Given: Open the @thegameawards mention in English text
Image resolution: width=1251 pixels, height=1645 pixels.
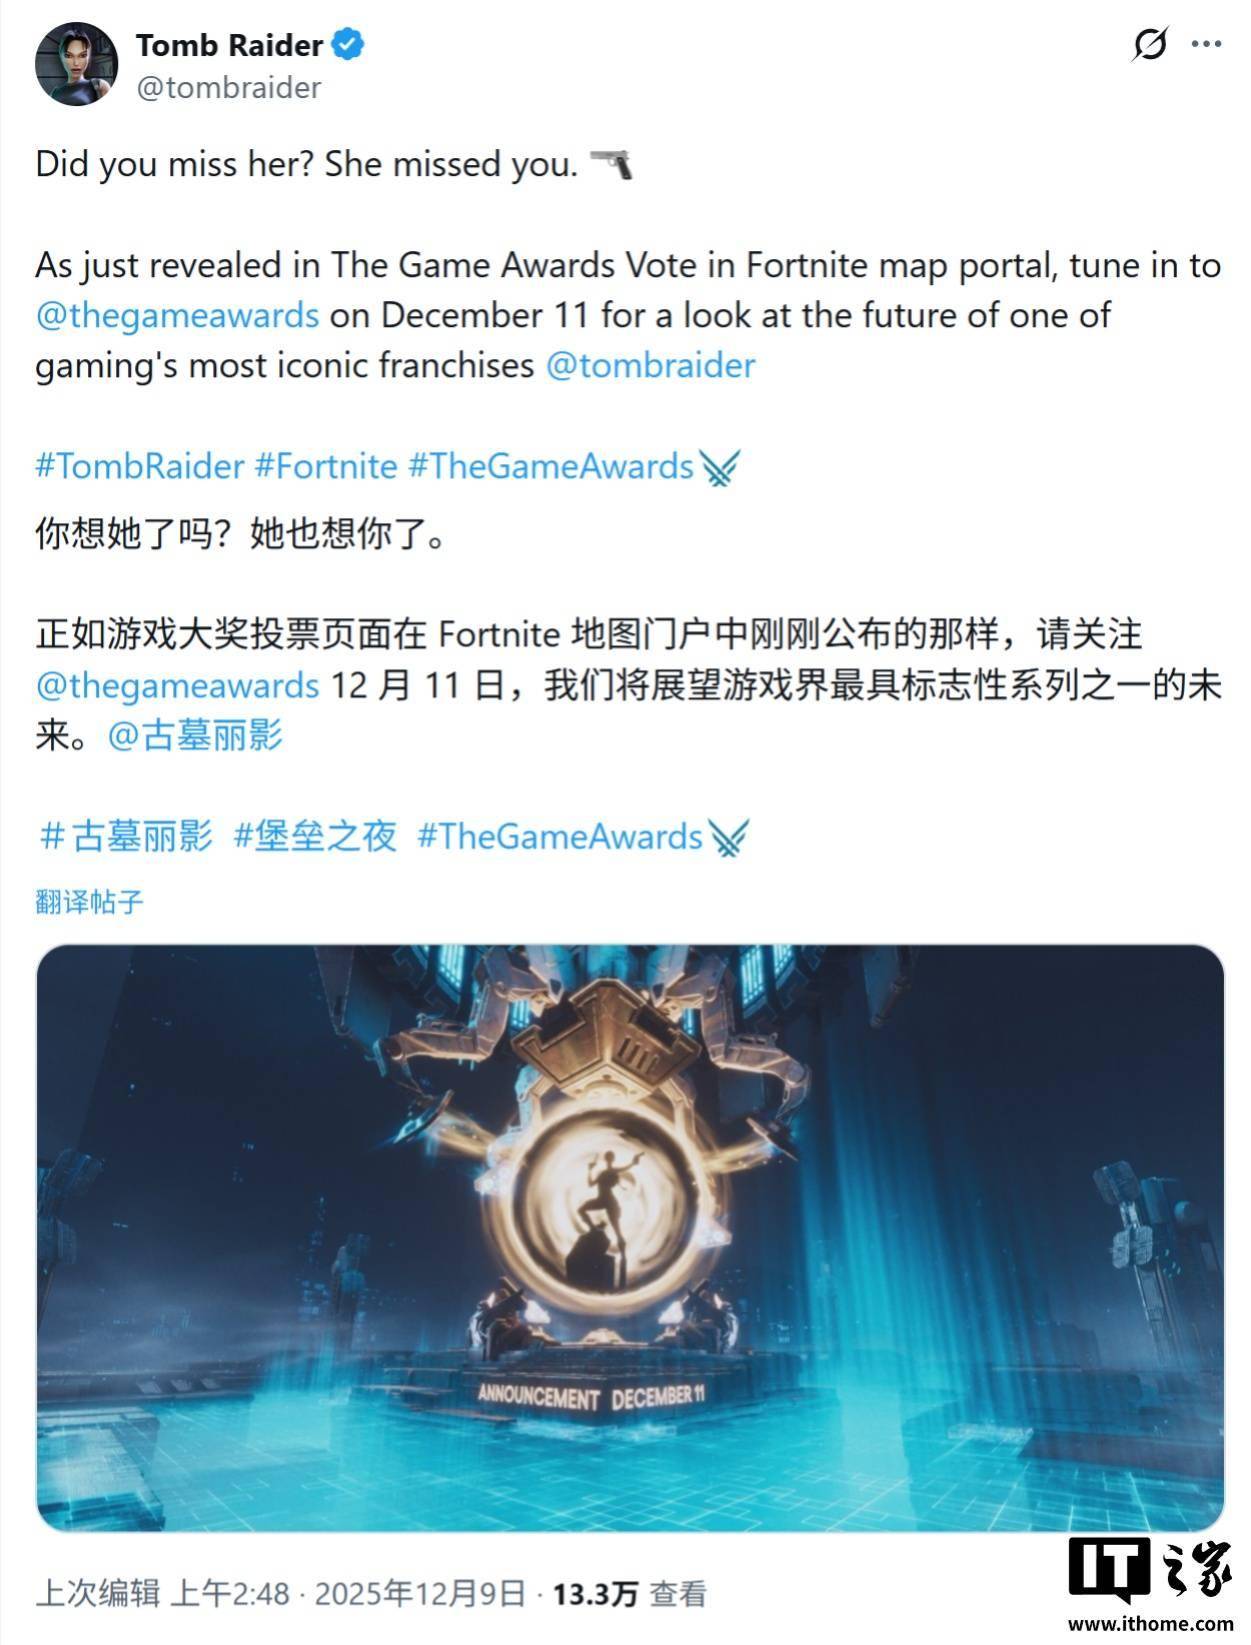Looking at the screenshot, I should pos(177,315).
